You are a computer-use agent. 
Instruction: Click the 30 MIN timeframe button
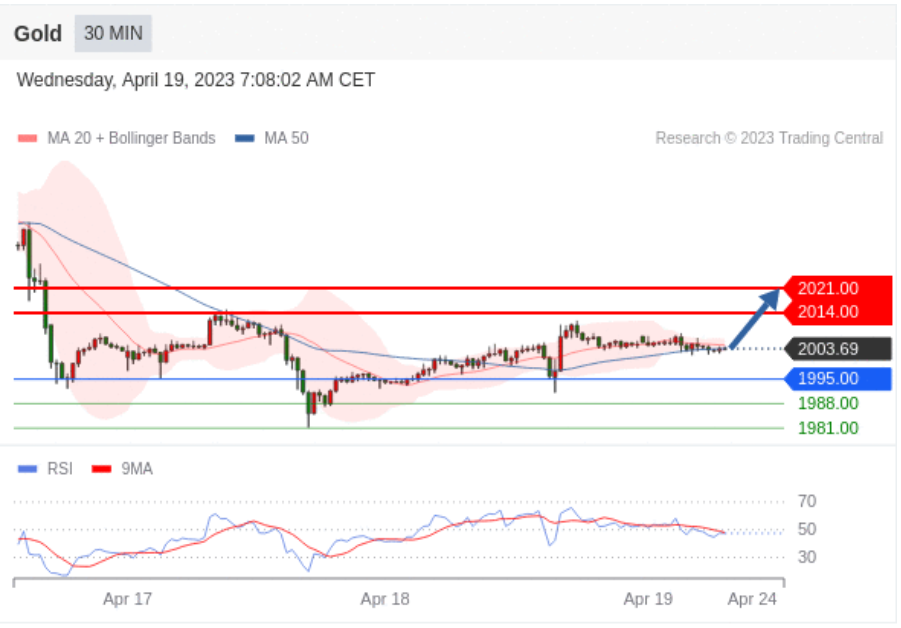tap(113, 33)
